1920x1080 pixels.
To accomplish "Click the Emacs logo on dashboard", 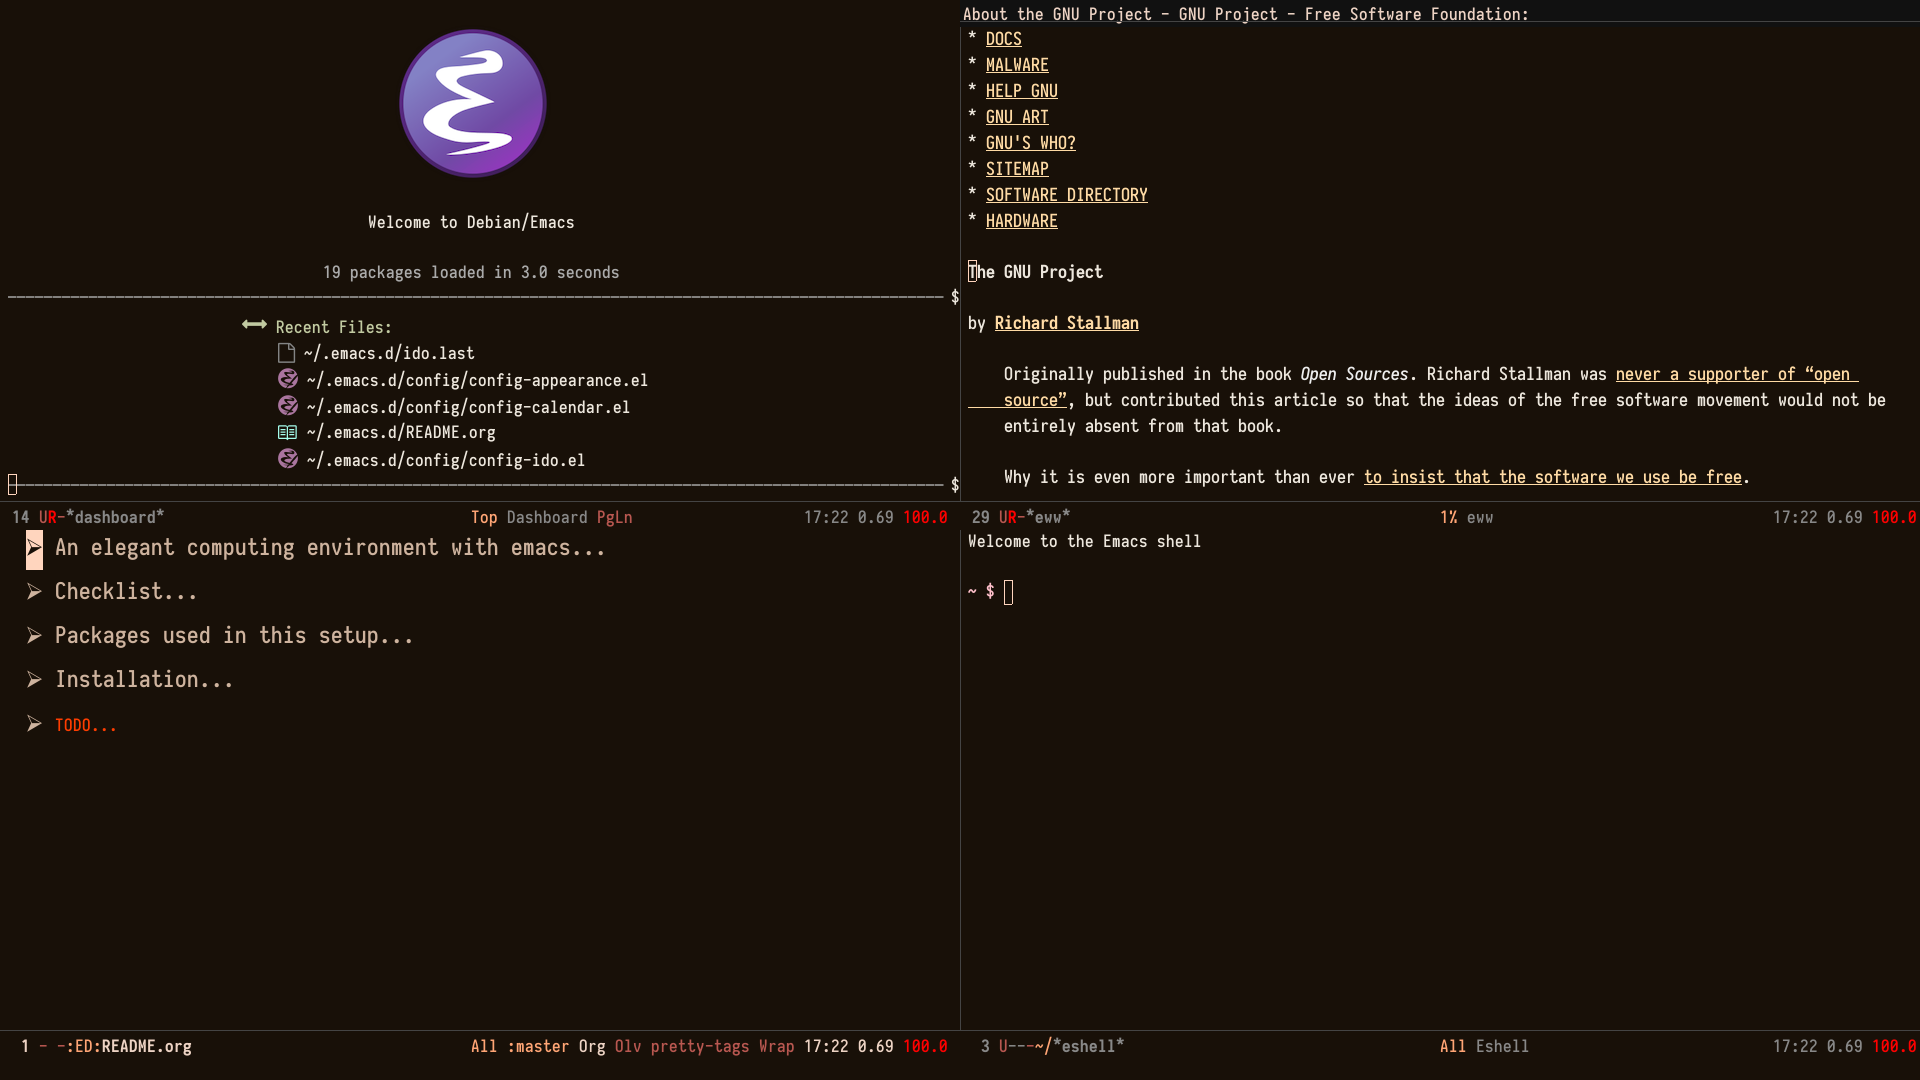I will 472,103.
